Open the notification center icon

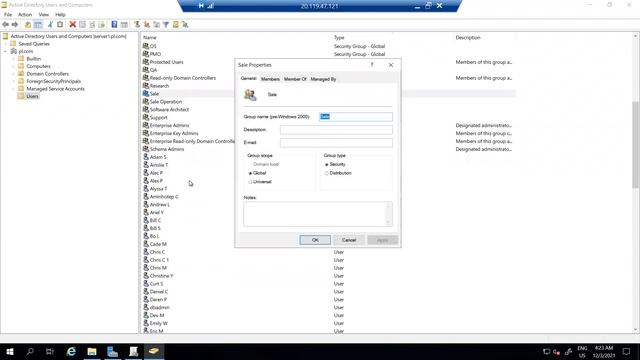pyautogui.click(x=627, y=351)
